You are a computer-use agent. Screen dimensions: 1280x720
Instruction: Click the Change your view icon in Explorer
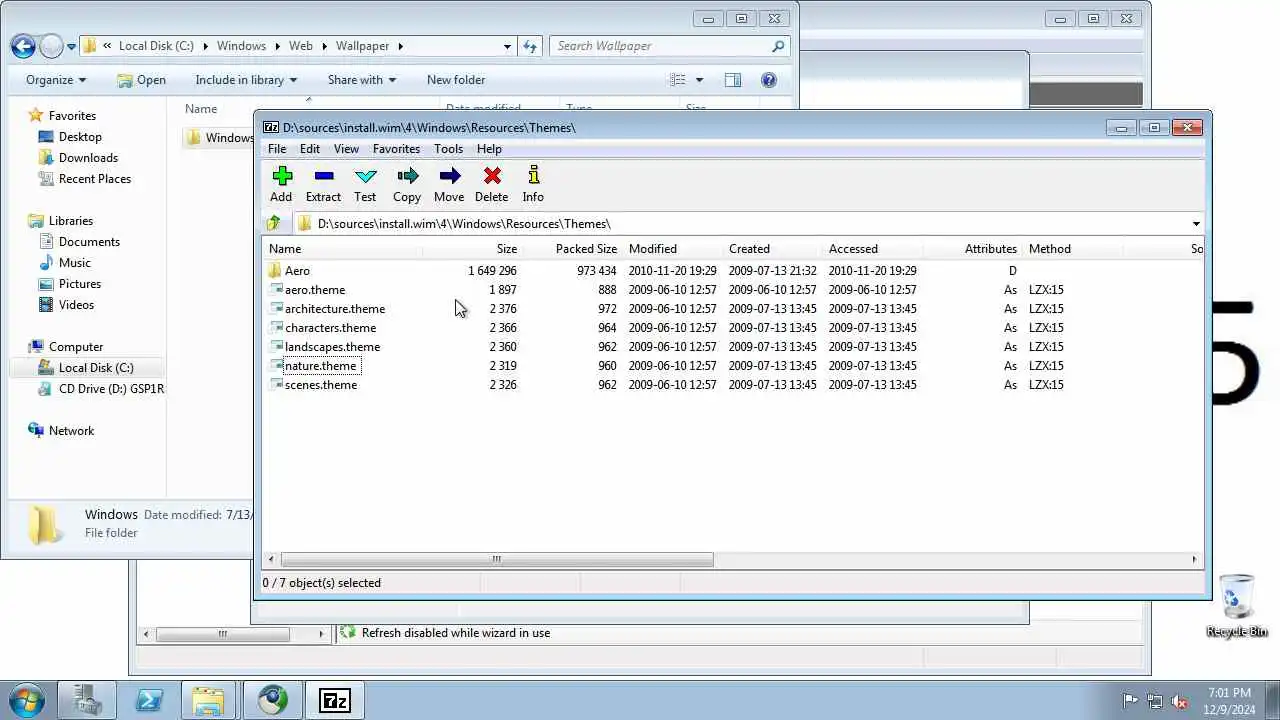[678, 80]
